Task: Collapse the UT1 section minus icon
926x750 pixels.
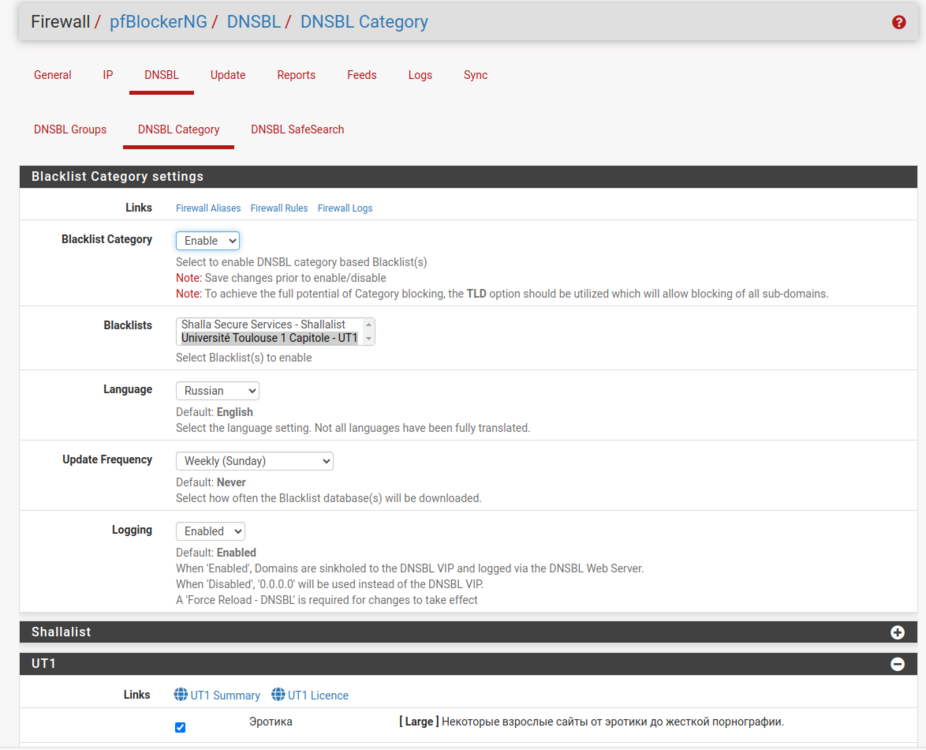Action: click(897, 664)
